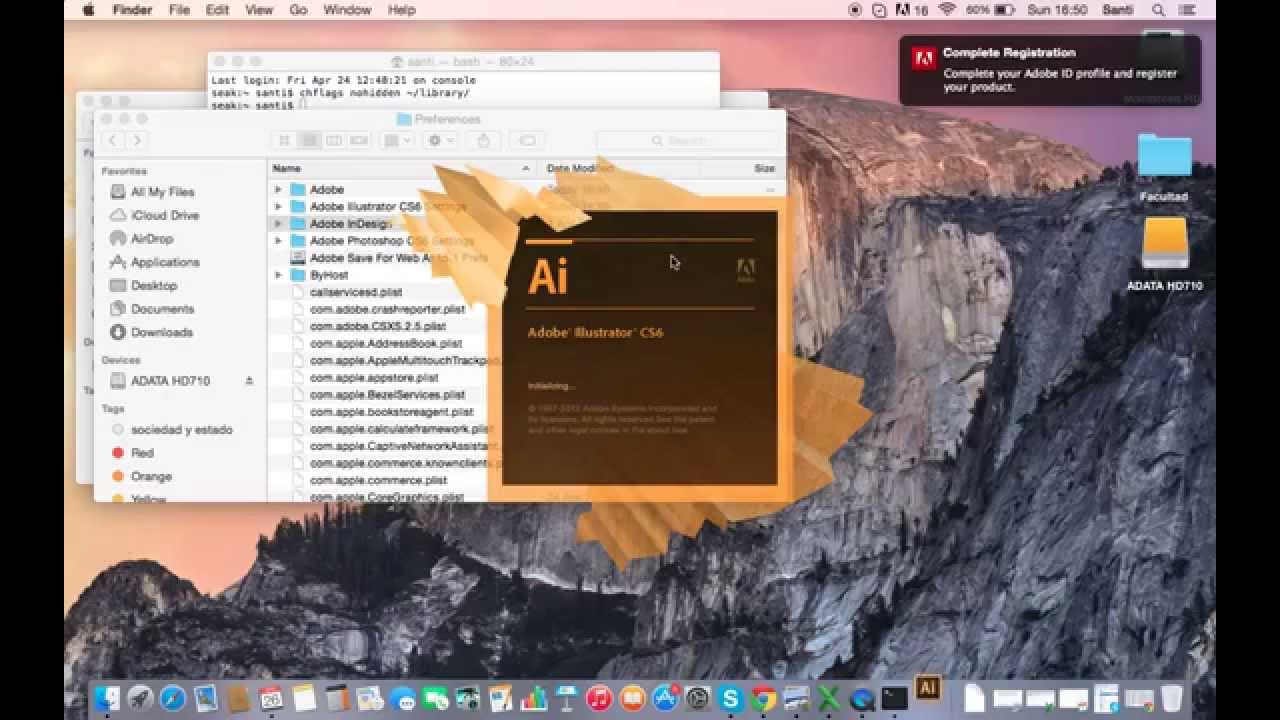Open Spotlight search in menu bar

pos(1159,10)
